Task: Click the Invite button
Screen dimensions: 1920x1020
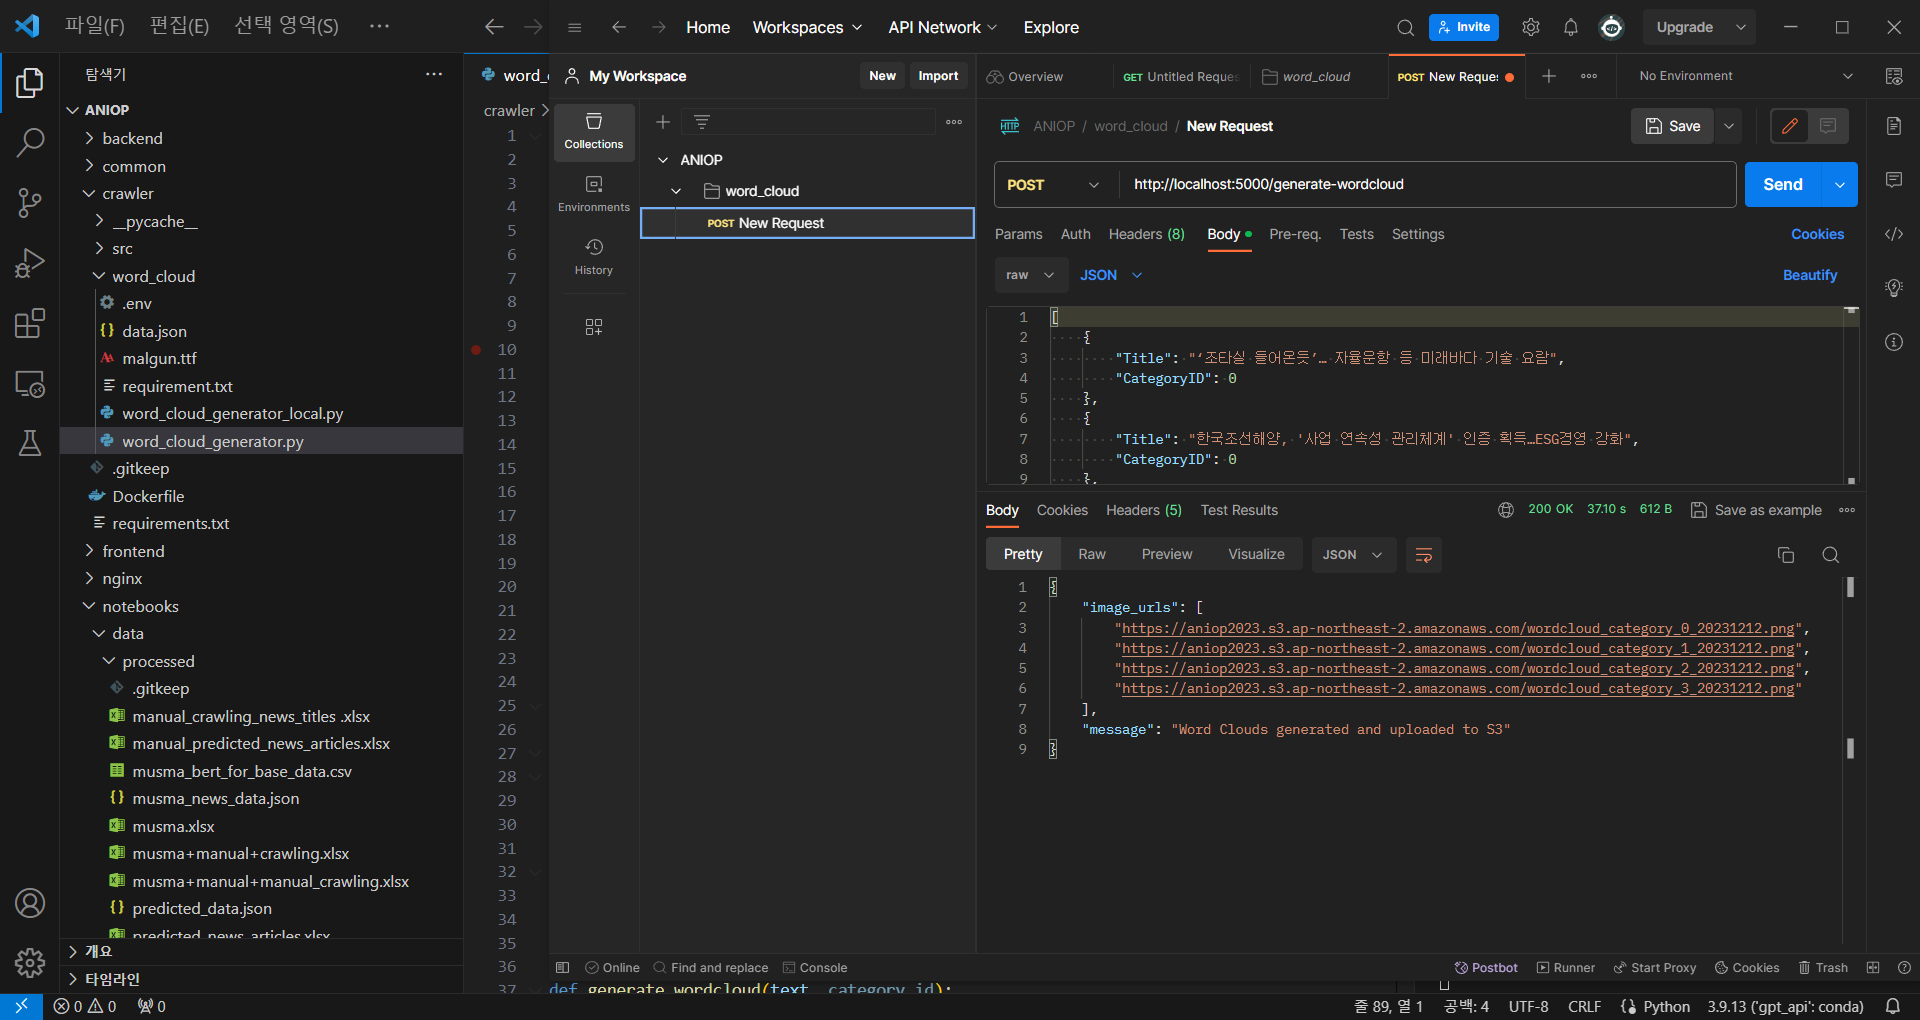Action: coord(1464,28)
